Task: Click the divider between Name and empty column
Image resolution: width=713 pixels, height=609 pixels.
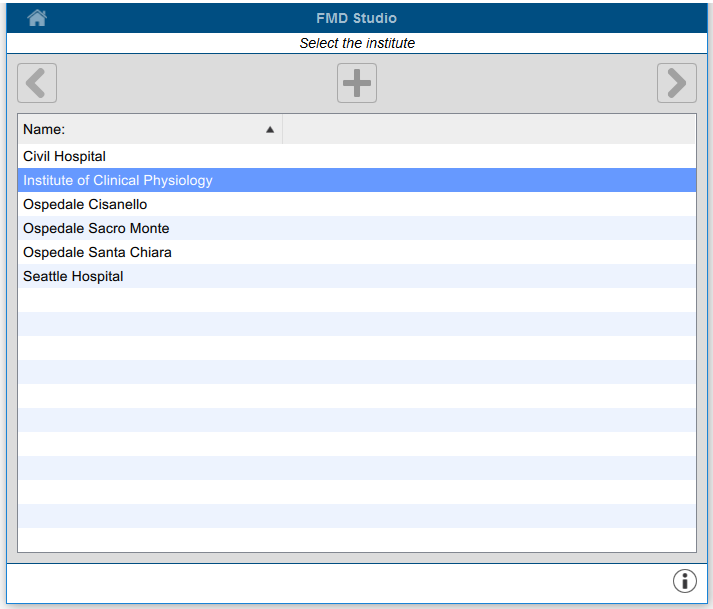Action: 283,129
